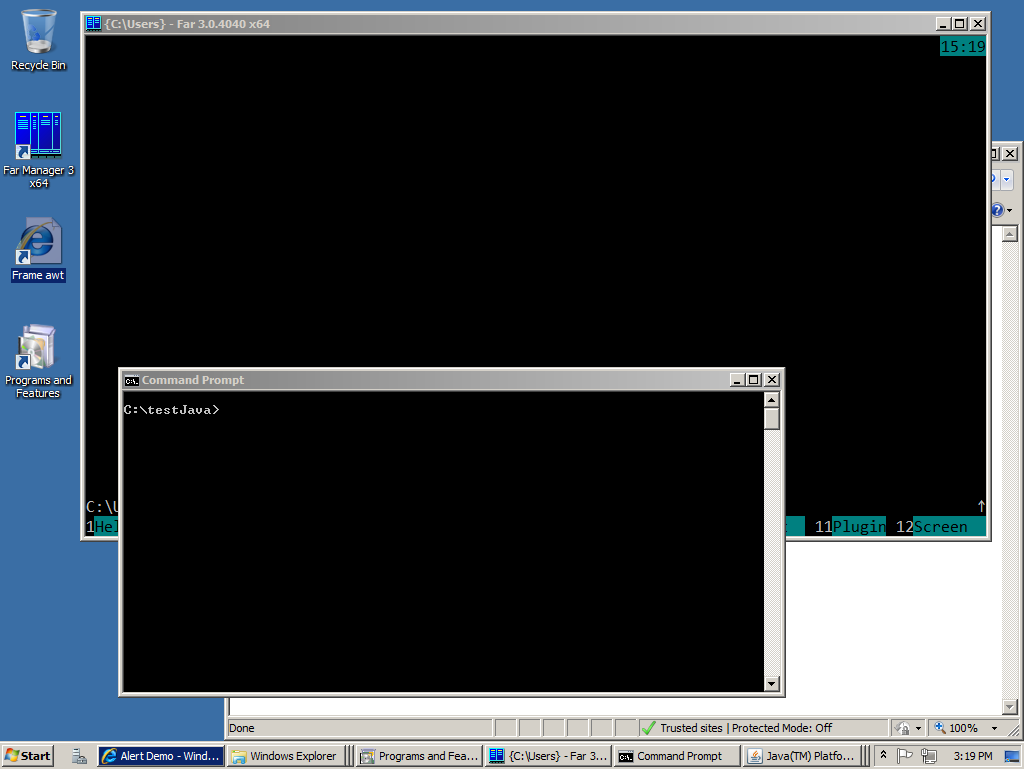1024x769 pixels.
Task: Click the Command Prompt scrollbar up arrow
Action: [x=771, y=400]
